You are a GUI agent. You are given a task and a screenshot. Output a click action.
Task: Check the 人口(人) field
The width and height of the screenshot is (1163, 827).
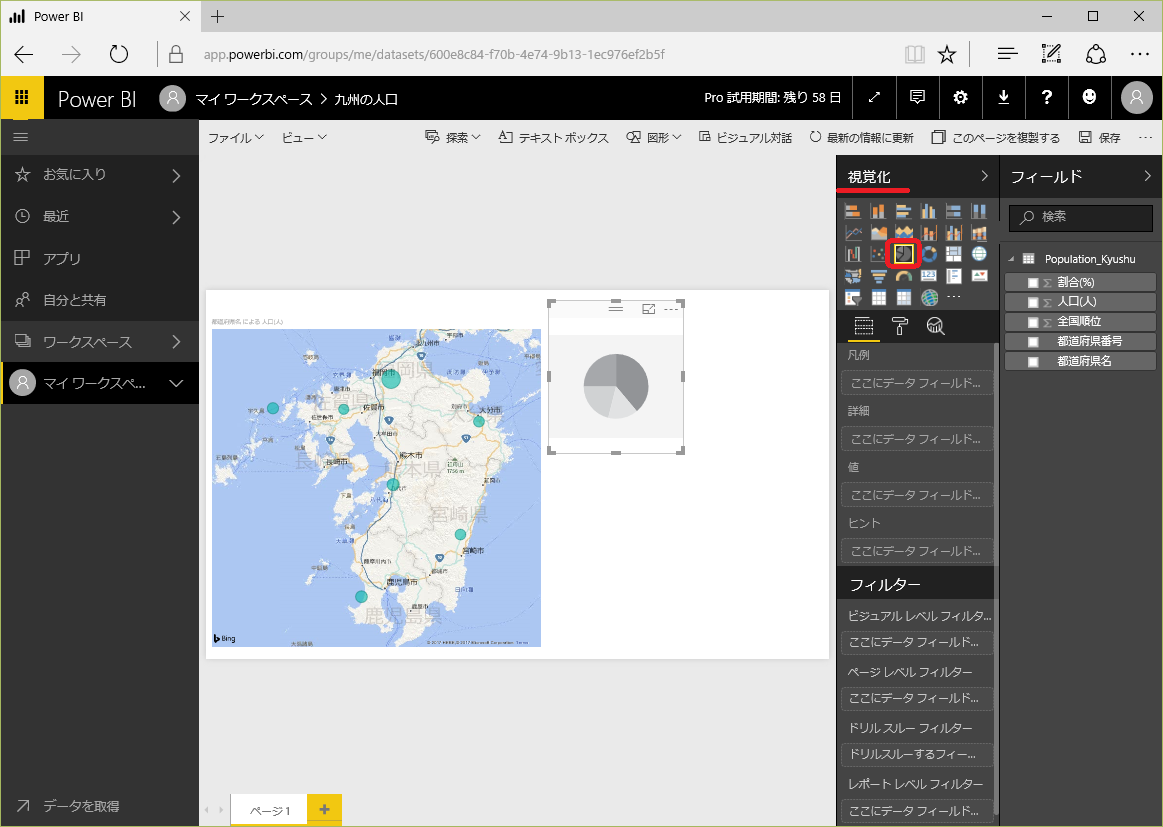[x=1033, y=302]
